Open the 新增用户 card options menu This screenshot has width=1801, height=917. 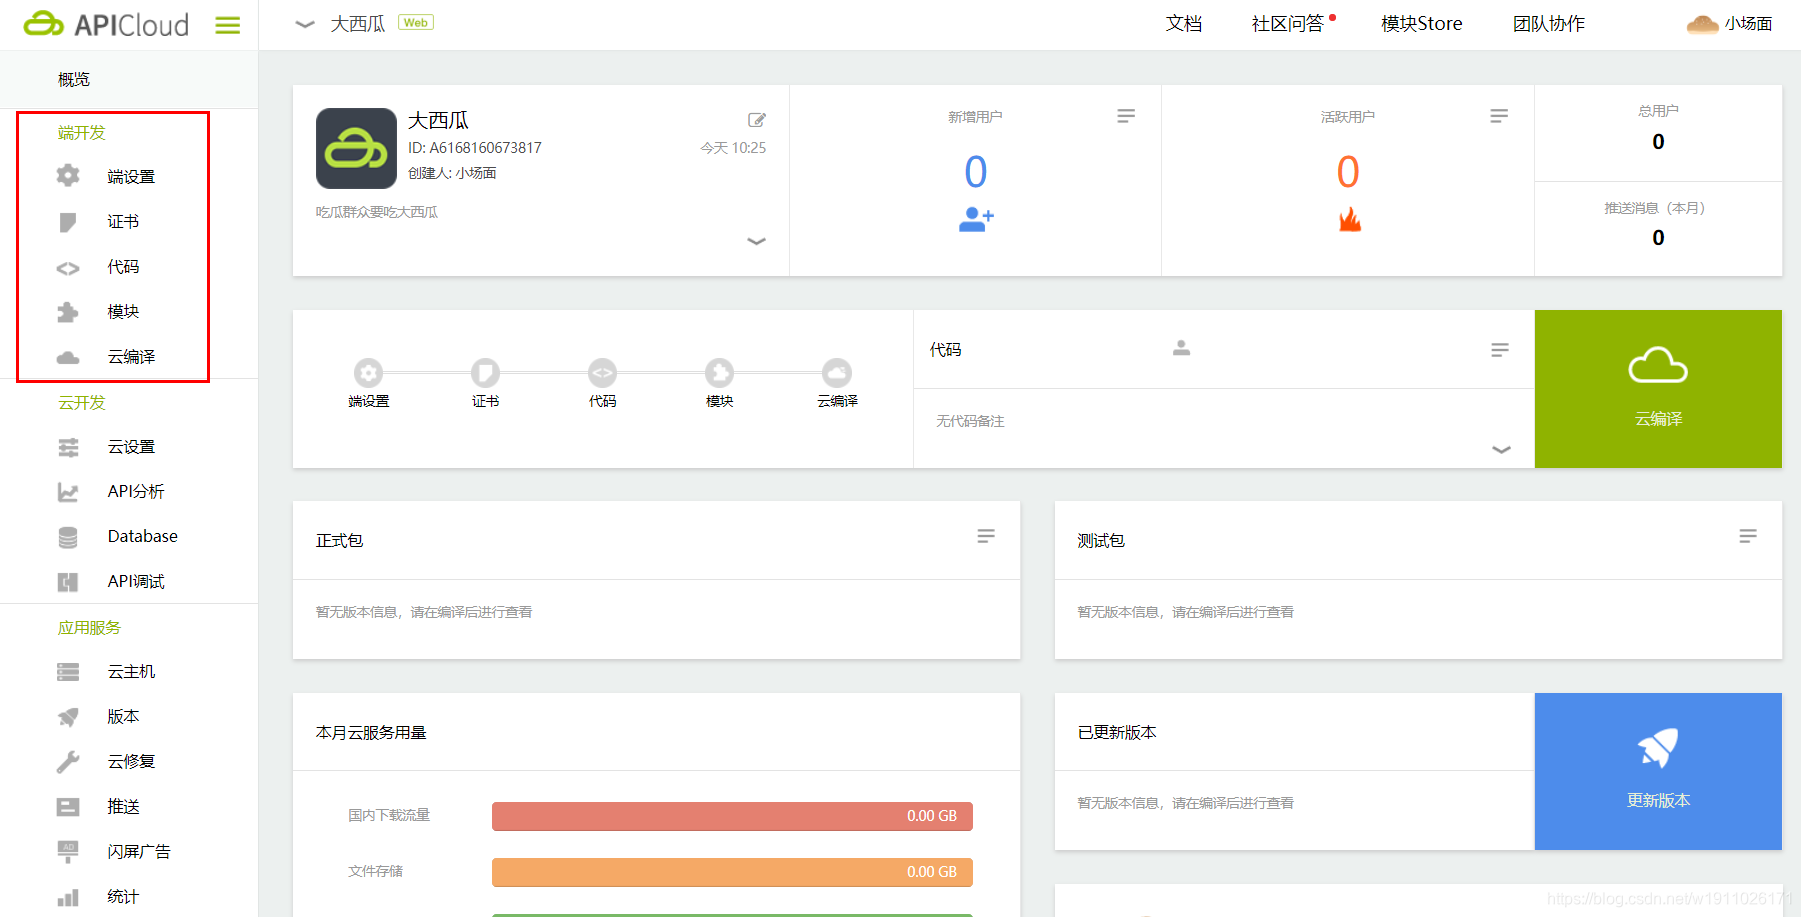click(1126, 116)
